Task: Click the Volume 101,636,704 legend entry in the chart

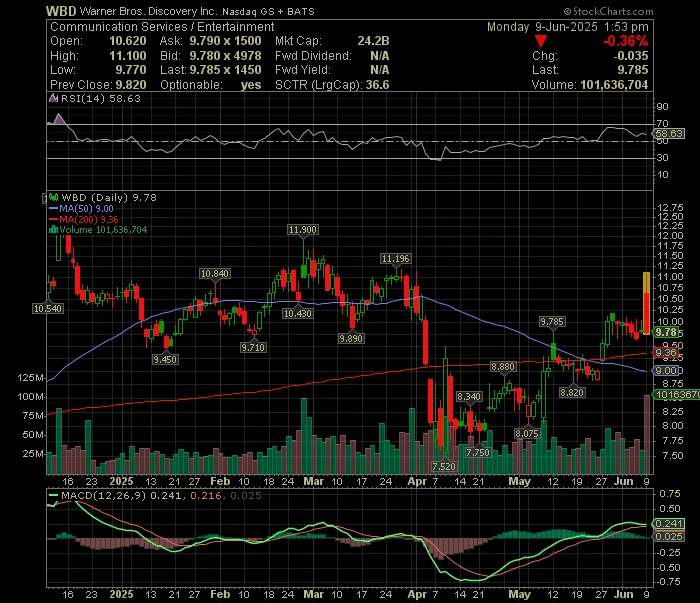Action: tap(103, 230)
